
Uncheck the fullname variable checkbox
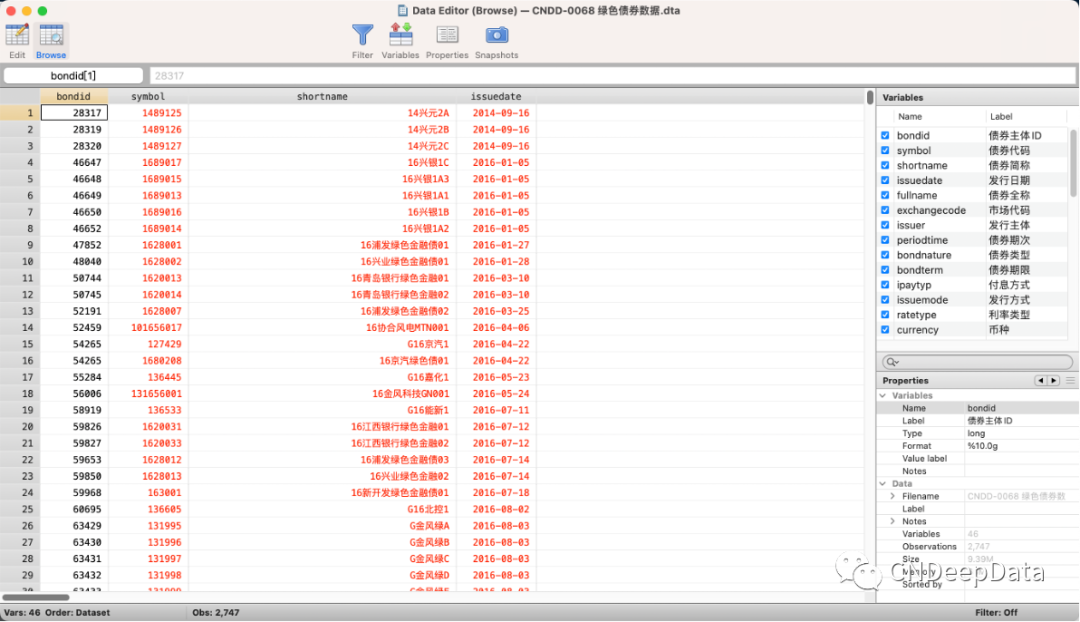[885, 195]
